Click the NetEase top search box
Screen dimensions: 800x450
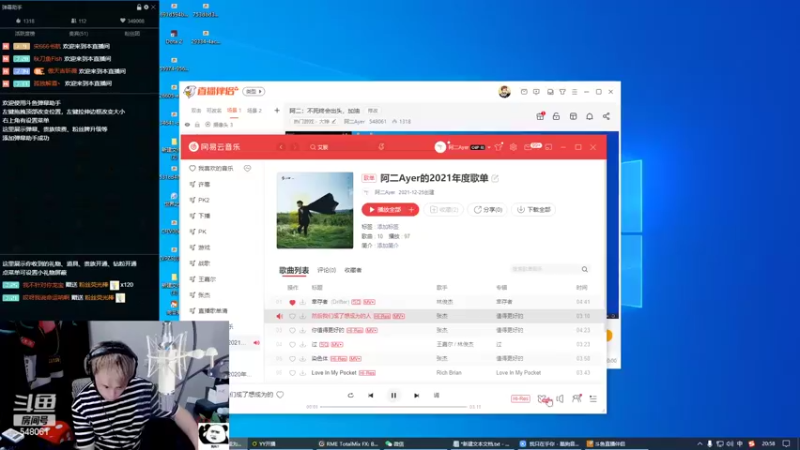(x=339, y=147)
